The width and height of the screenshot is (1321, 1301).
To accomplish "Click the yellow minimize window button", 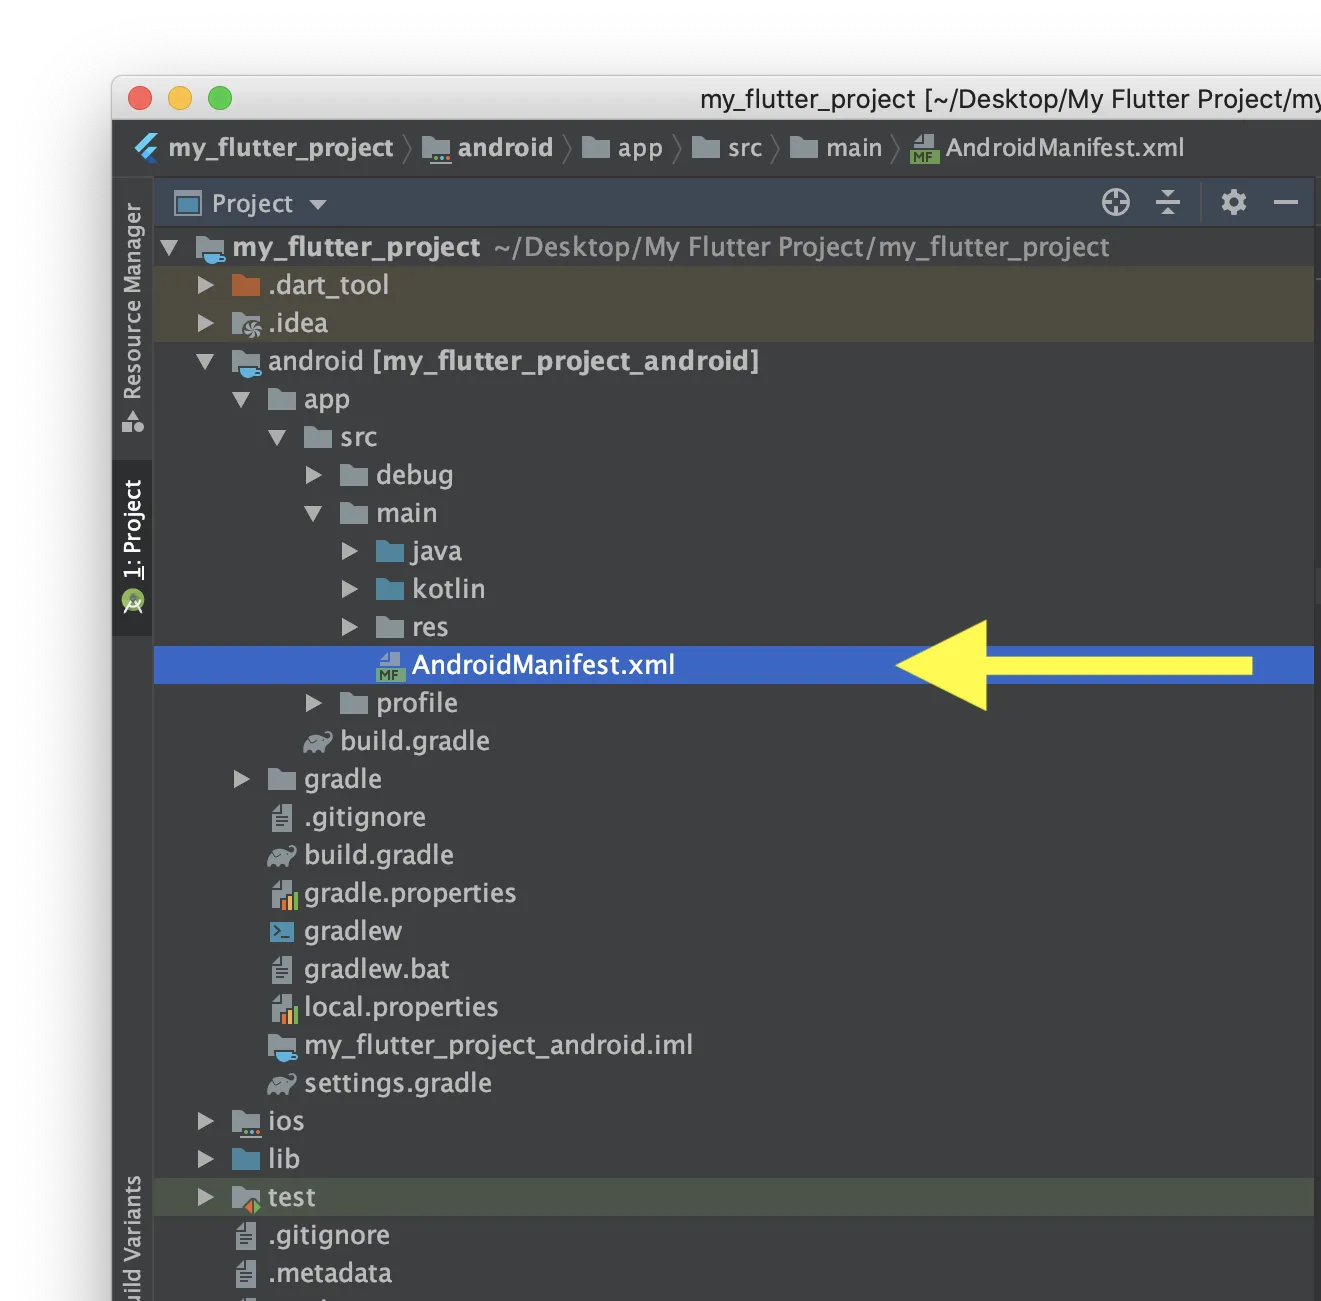I will pyautogui.click(x=180, y=98).
